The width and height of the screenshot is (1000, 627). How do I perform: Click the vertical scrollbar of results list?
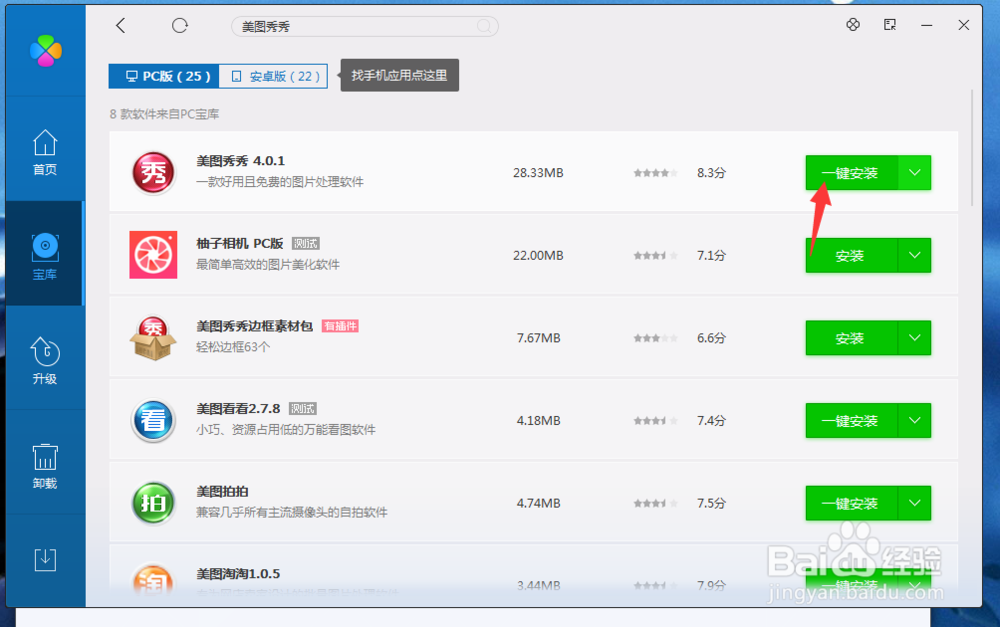[x=972, y=148]
